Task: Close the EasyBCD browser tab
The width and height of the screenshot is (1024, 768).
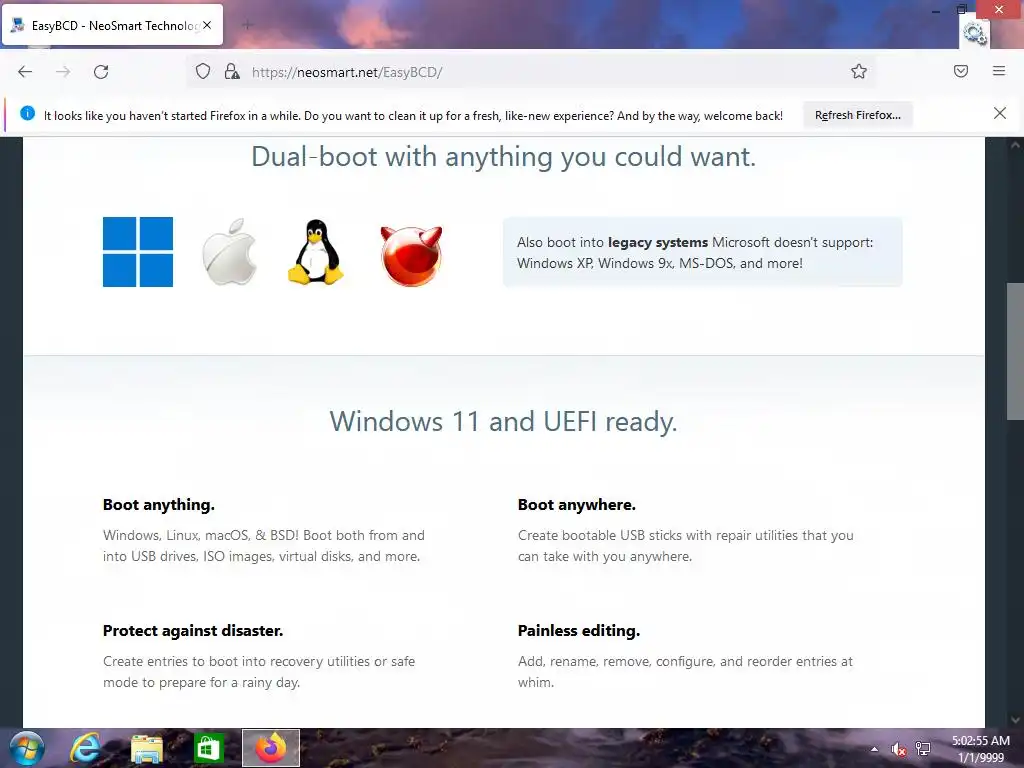Action: (x=207, y=25)
